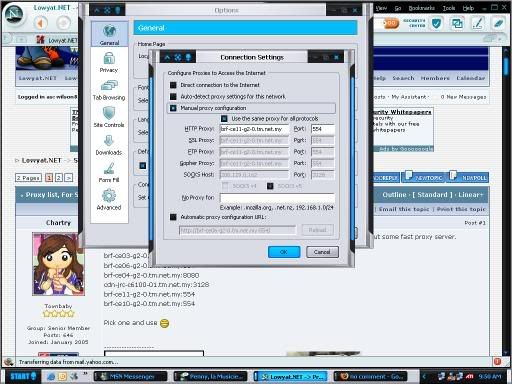Image resolution: width=512 pixels, height=384 pixels.
Task: Open the Help menu
Action: tap(468, 8)
